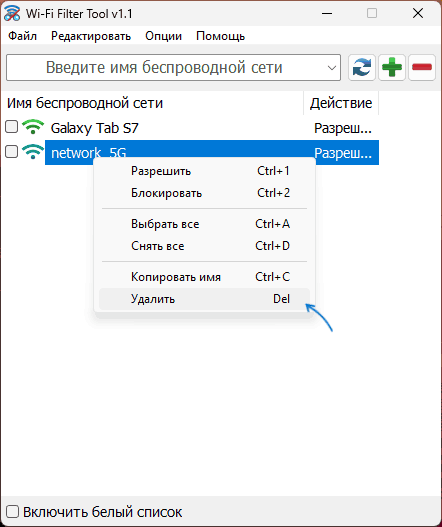Click the Wi-Fi signal icon next to Galaxy Tab S7

pos(33,127)
